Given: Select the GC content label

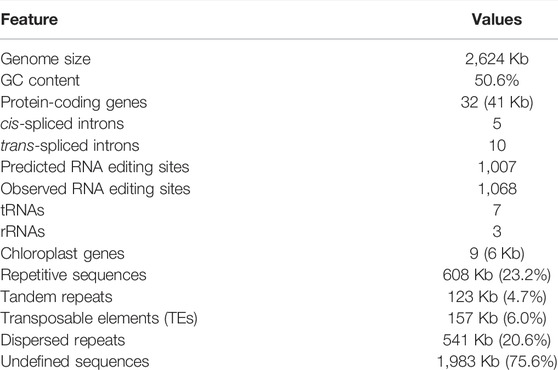Looking at the screenshot, I should click(x=40, y=80).
